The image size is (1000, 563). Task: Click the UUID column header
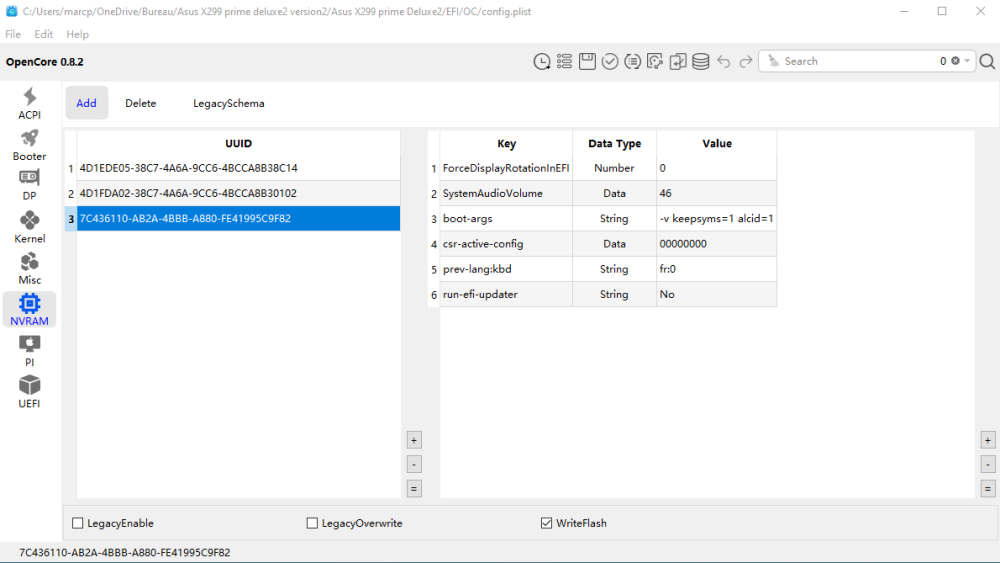[239, 143]
